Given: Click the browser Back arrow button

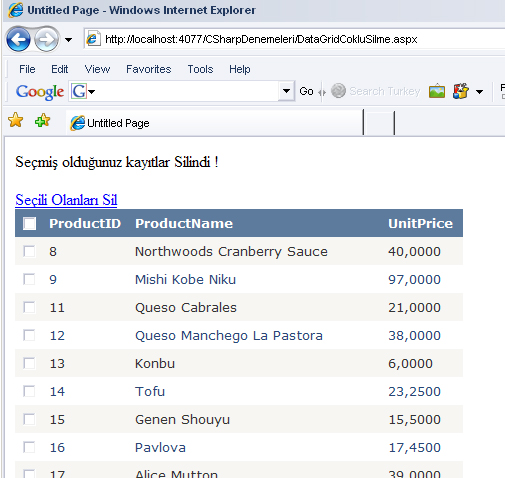Looking at the screenshot, I should tap(18, 40).
